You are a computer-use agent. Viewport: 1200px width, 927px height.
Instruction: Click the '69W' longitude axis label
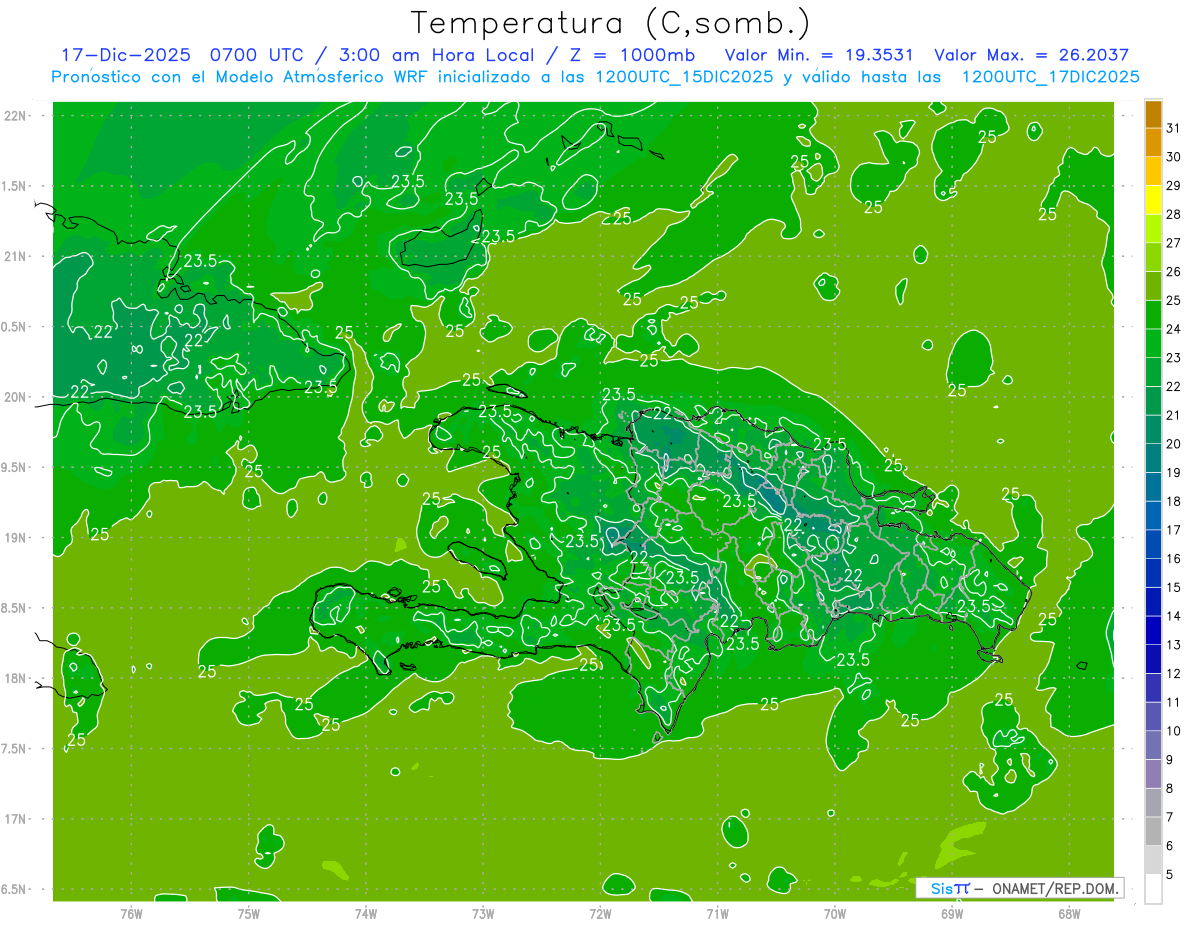(x=952, y=913)
